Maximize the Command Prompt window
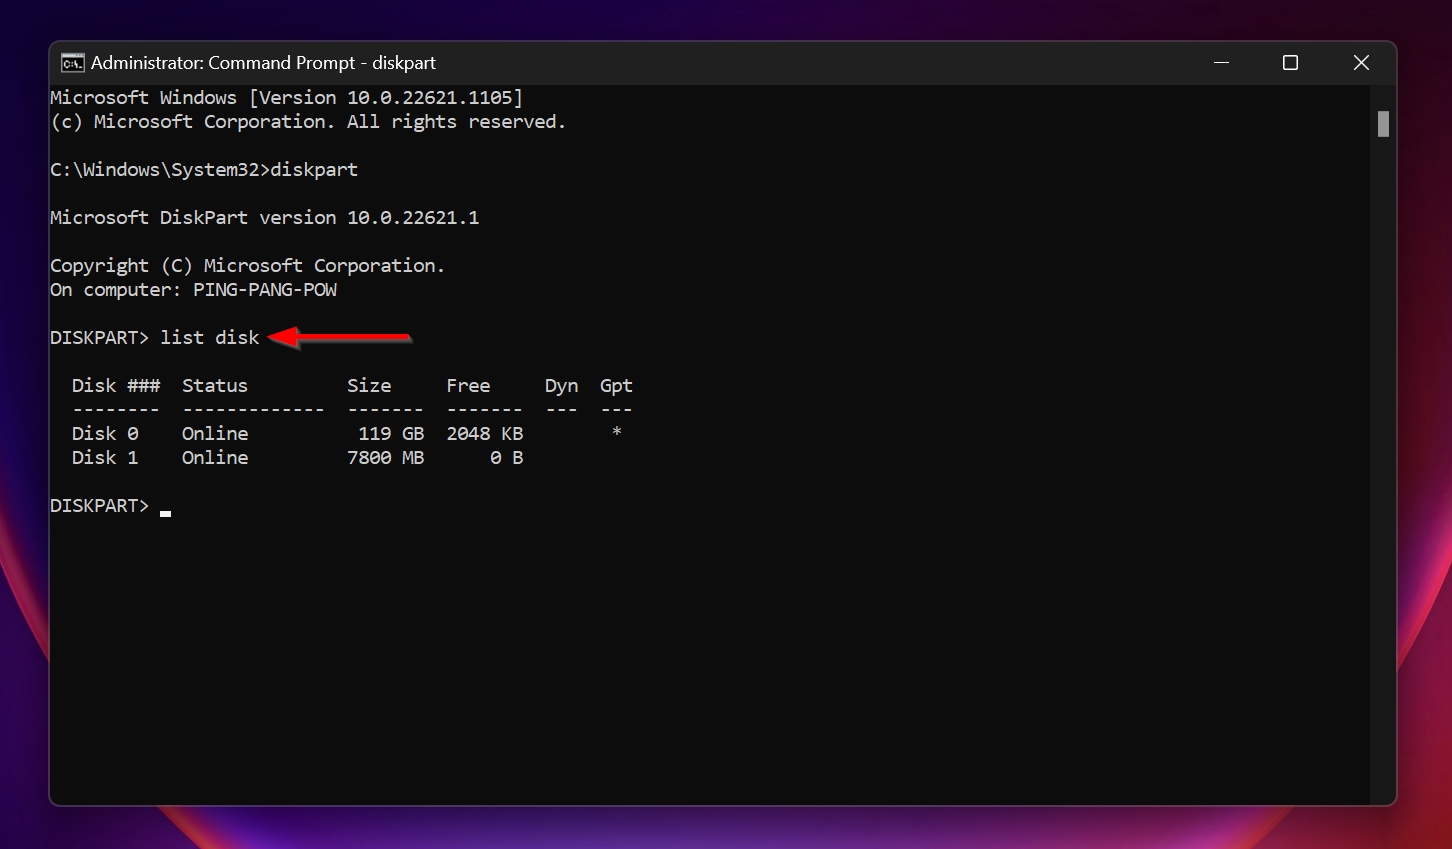1452x849 pixels. [x=1290, y=62]
